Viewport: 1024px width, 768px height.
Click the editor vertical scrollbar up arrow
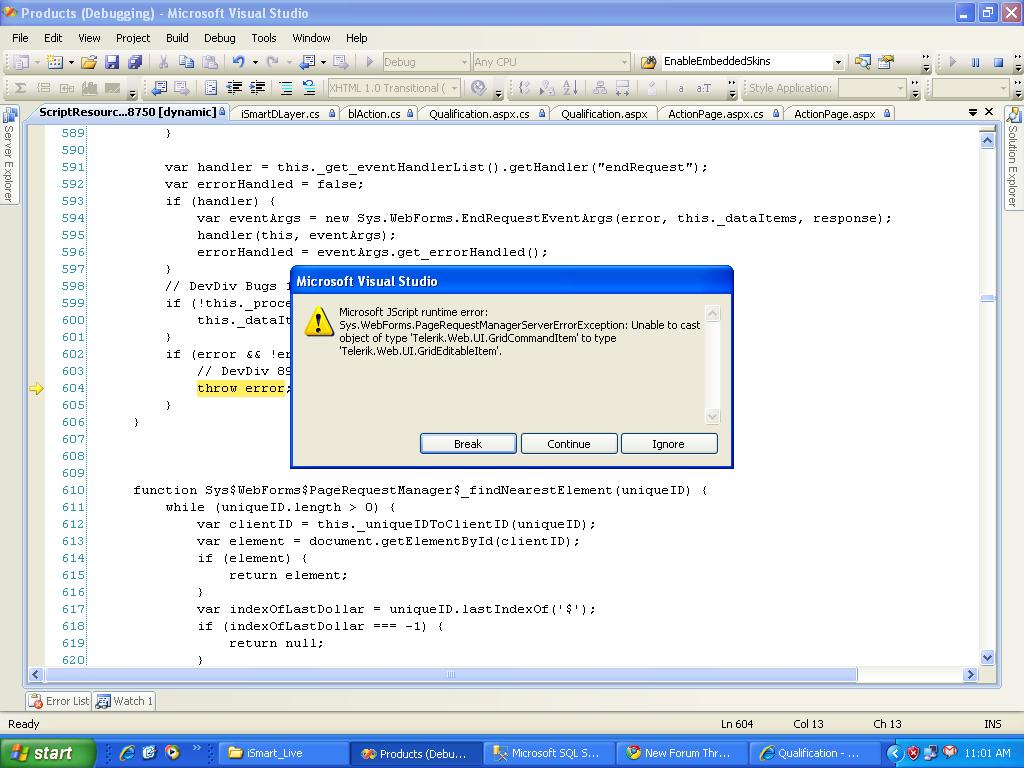[987, 140]
